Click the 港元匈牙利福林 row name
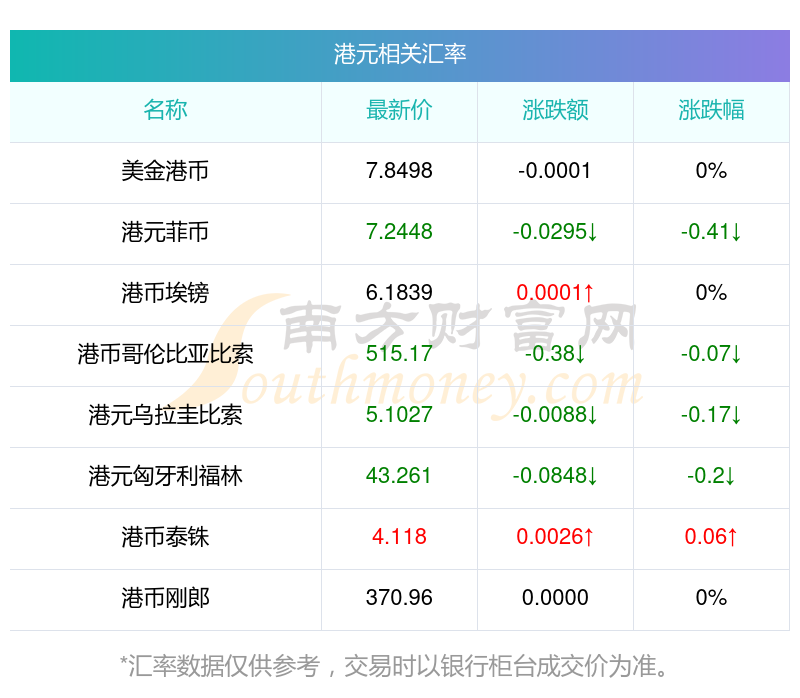The width and height of the screenshot is (800, 698). pos(165,476)
